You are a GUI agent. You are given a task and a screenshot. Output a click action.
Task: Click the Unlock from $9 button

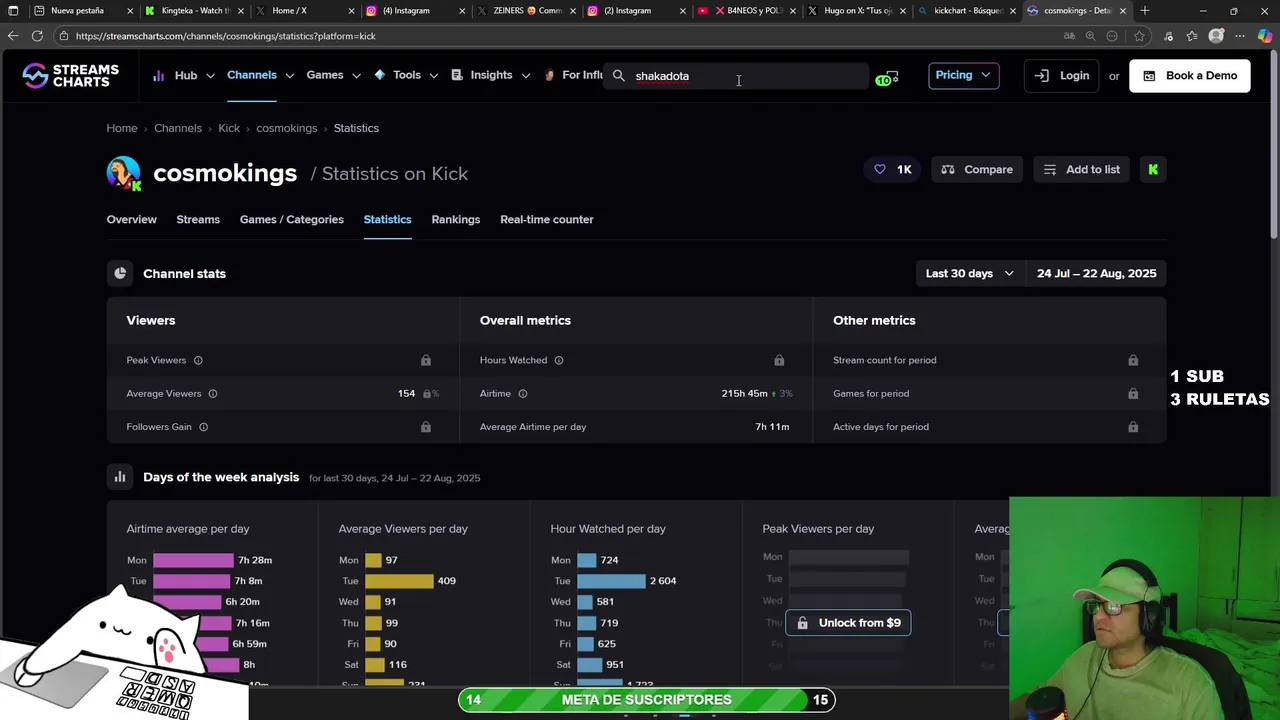tap(848, 623)
